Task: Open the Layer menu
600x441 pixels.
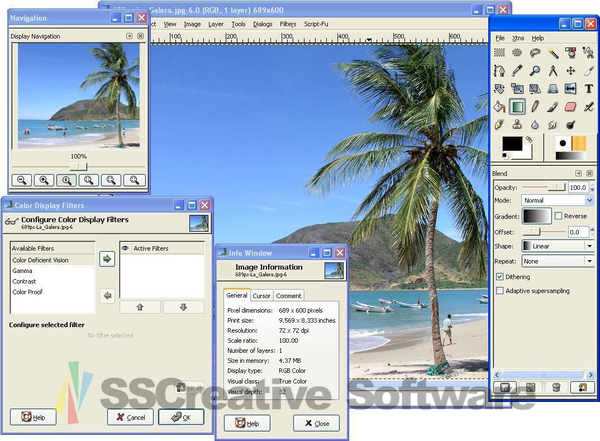Action: coord(216,24)
